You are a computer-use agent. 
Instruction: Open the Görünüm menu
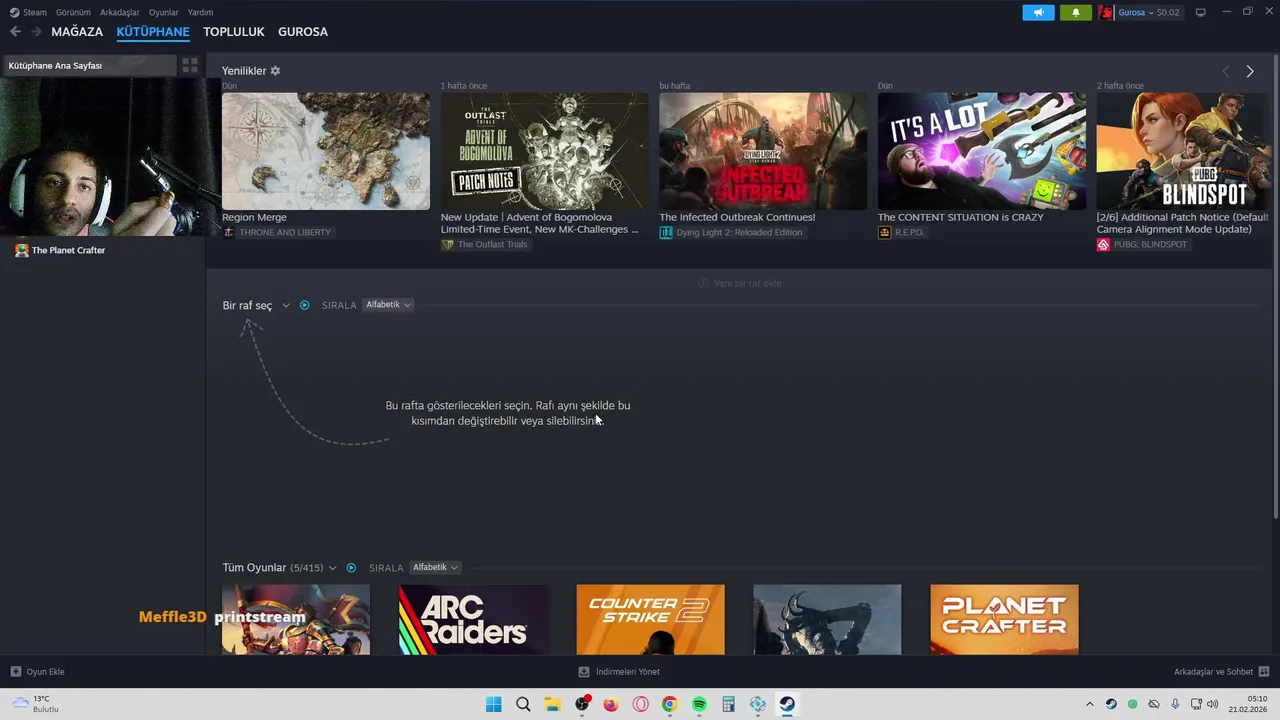point(73,12)
